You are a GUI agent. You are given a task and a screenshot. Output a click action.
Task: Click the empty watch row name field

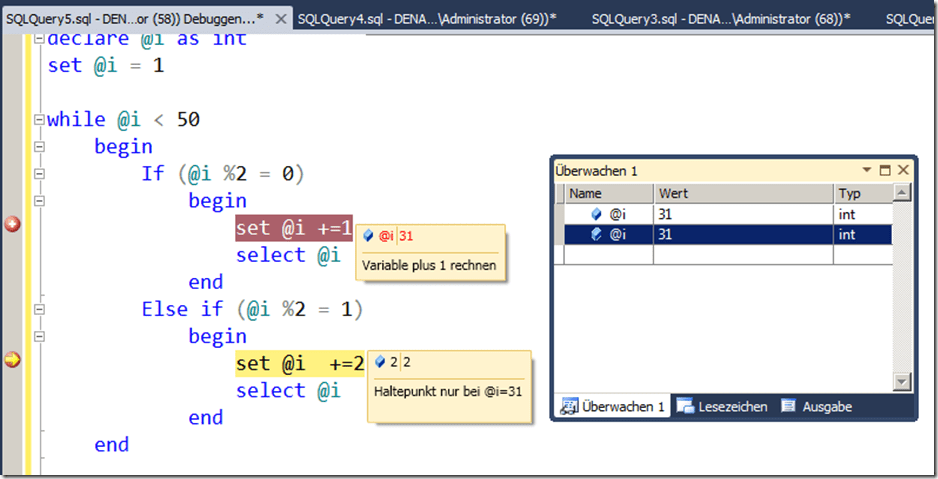tap(609, 255)
